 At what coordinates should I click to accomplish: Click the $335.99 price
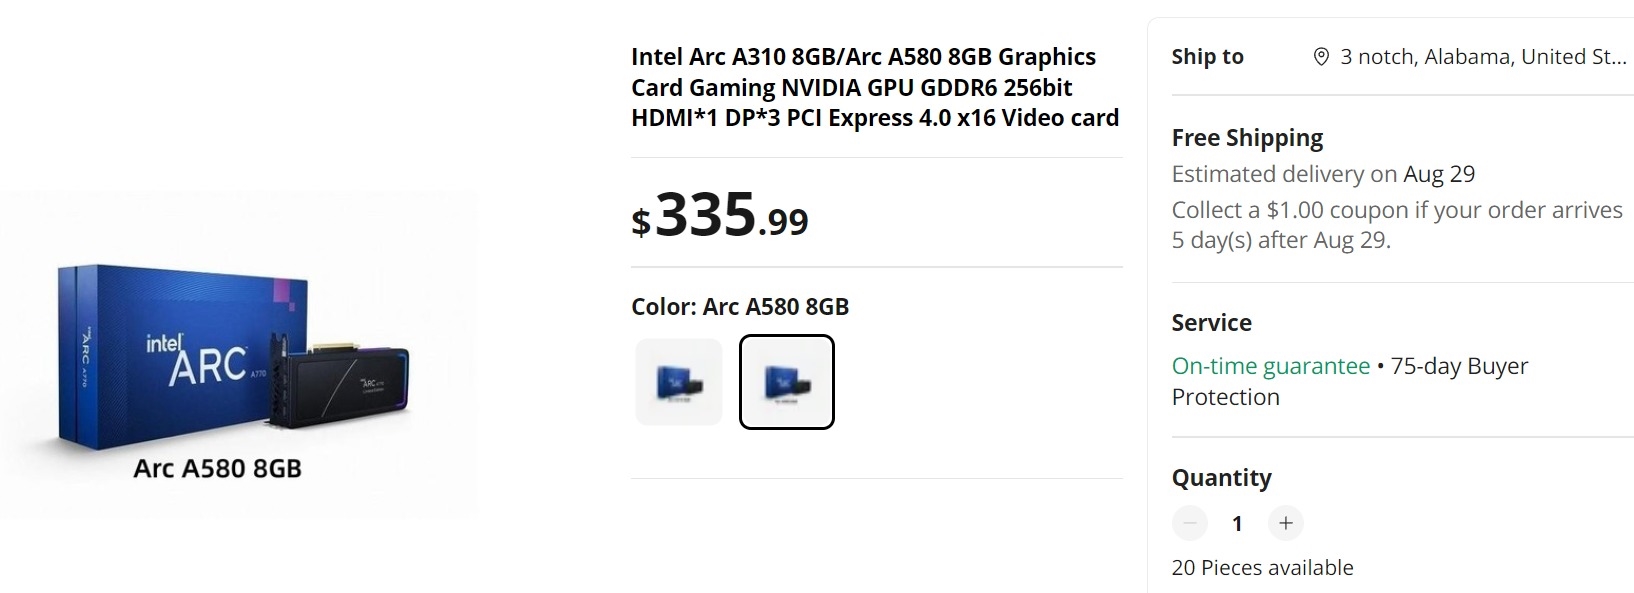pyautogui.click(x=720, y=216)
